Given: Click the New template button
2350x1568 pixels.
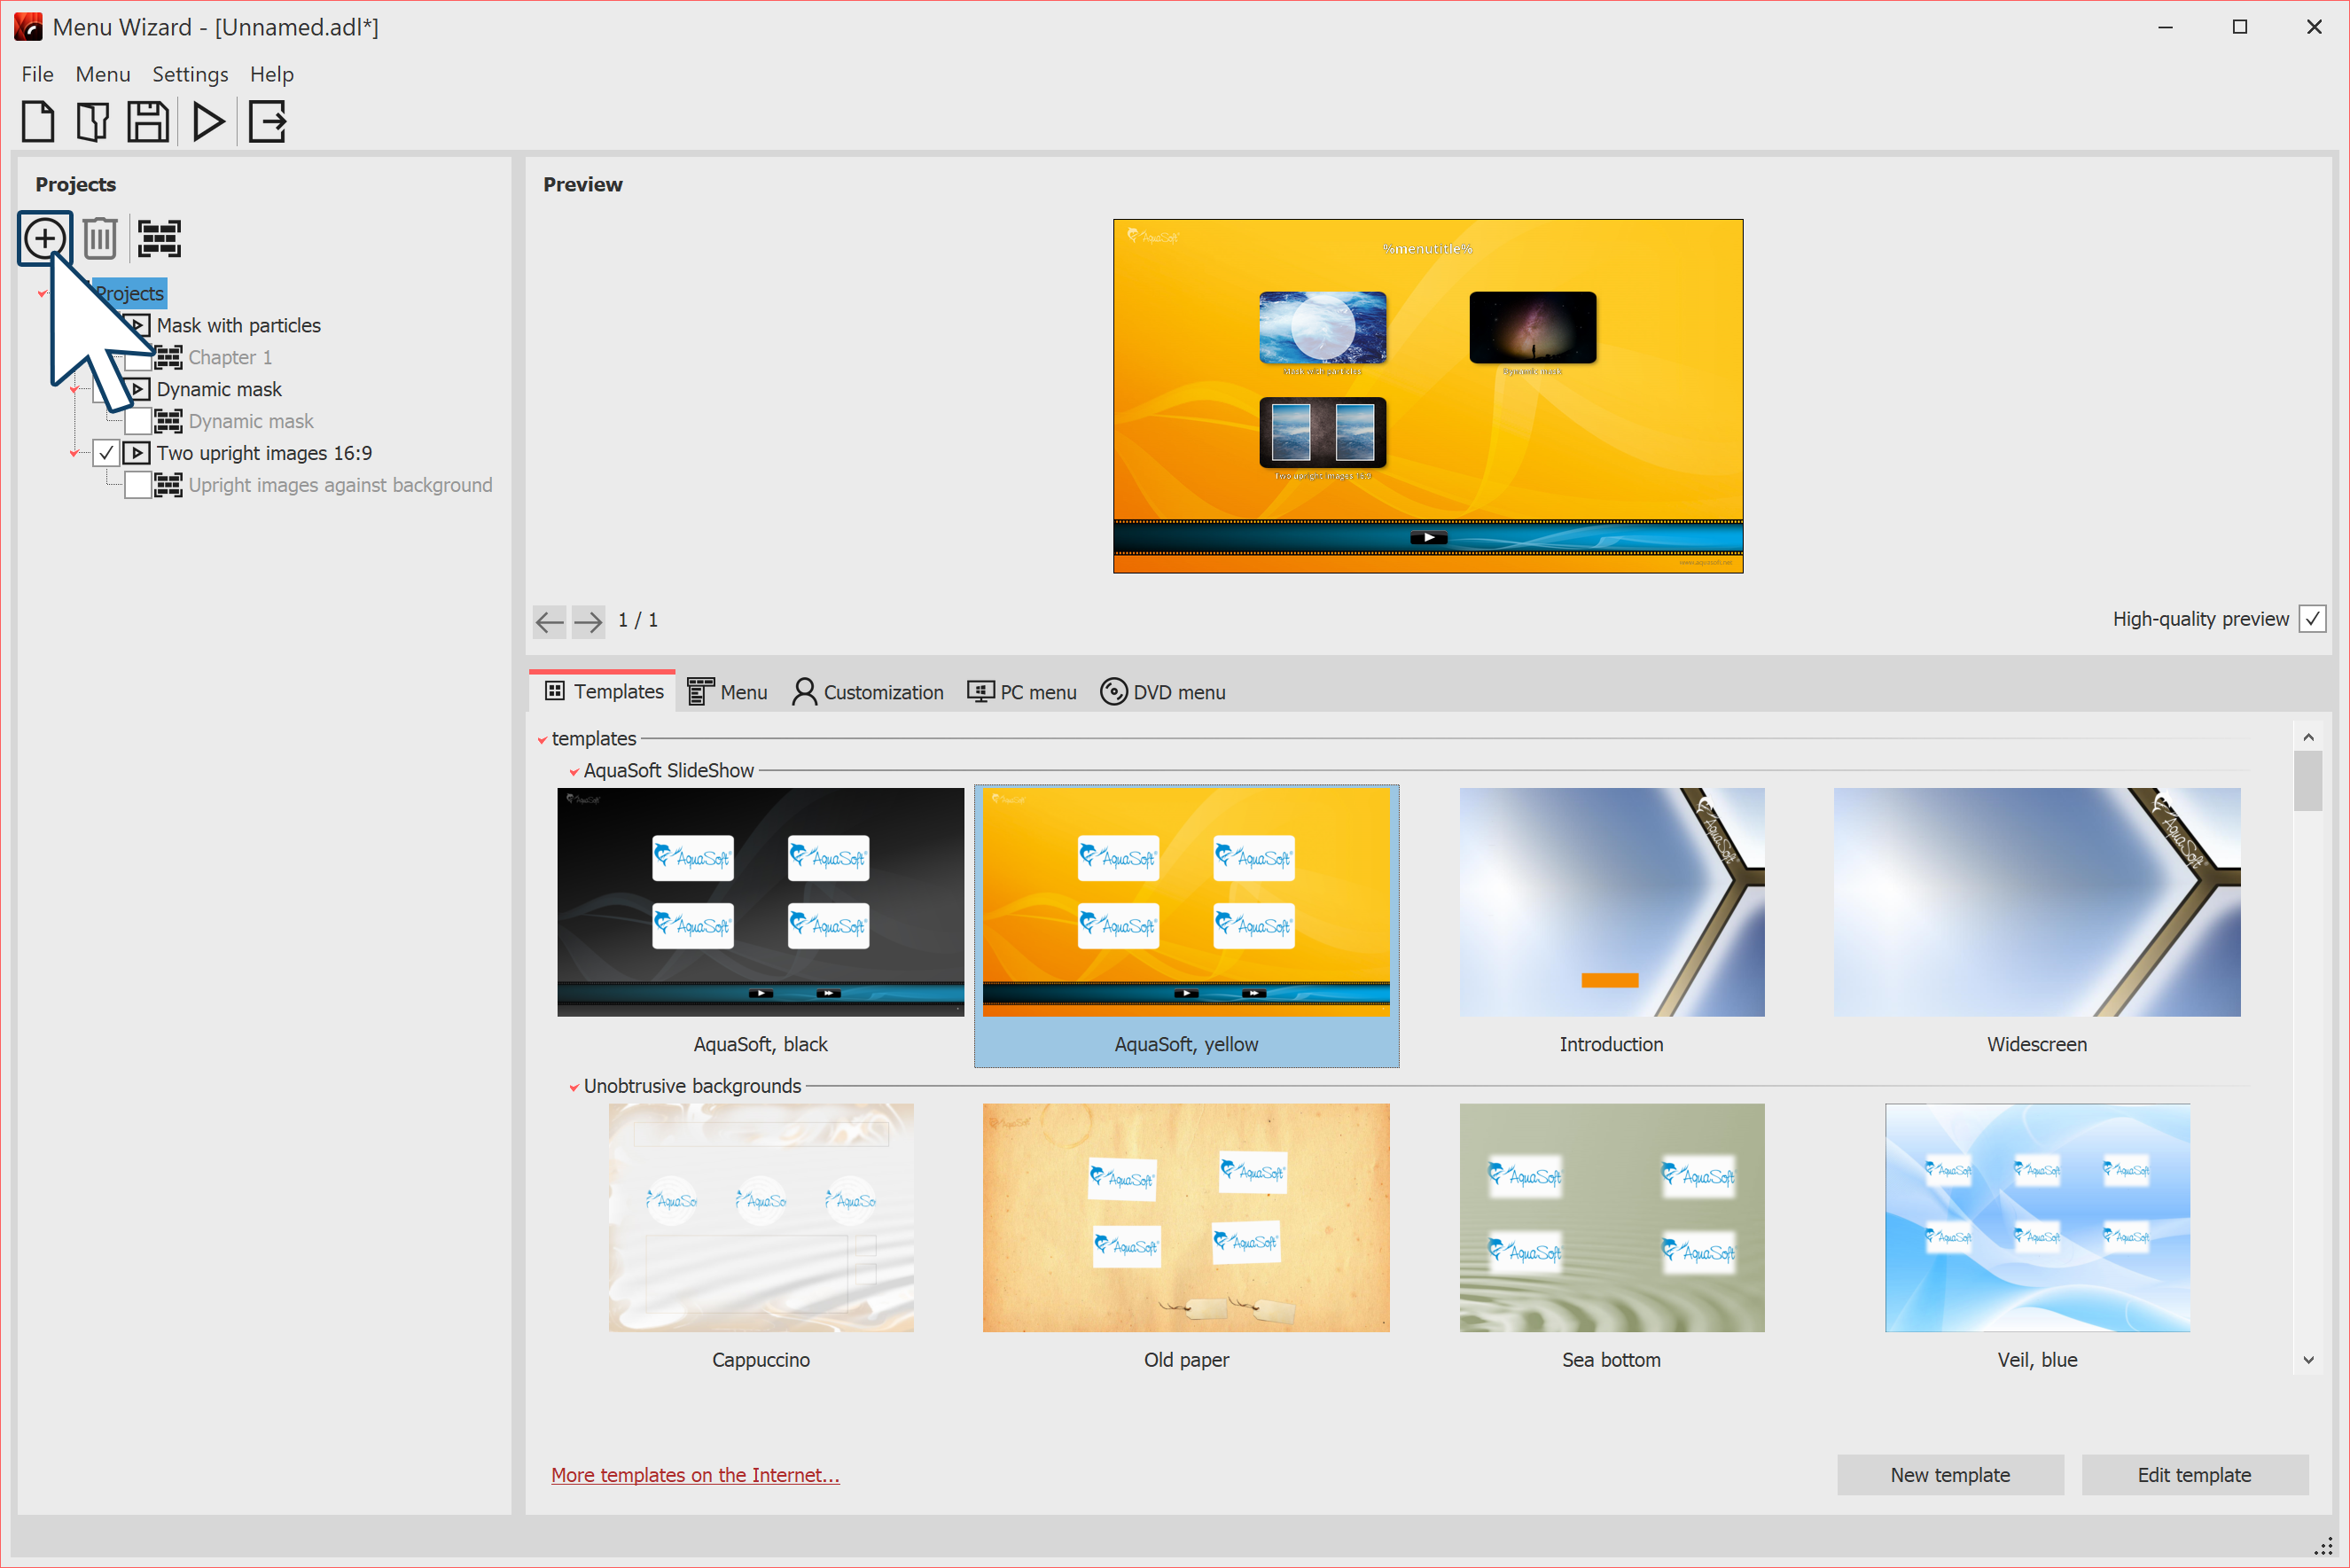Looking at the screenshot, I should [x=1949, y=1474].
